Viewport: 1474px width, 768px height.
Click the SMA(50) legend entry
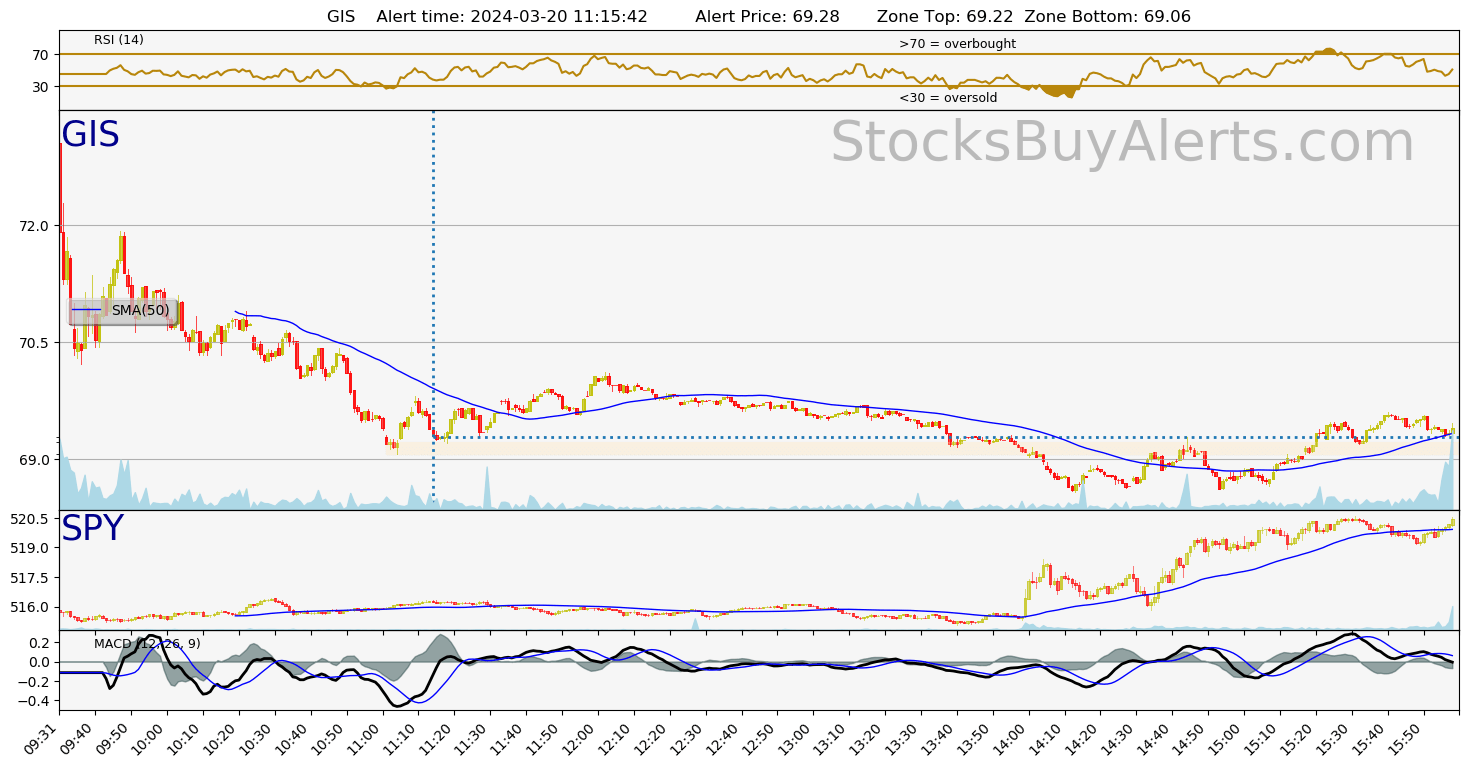123,311
